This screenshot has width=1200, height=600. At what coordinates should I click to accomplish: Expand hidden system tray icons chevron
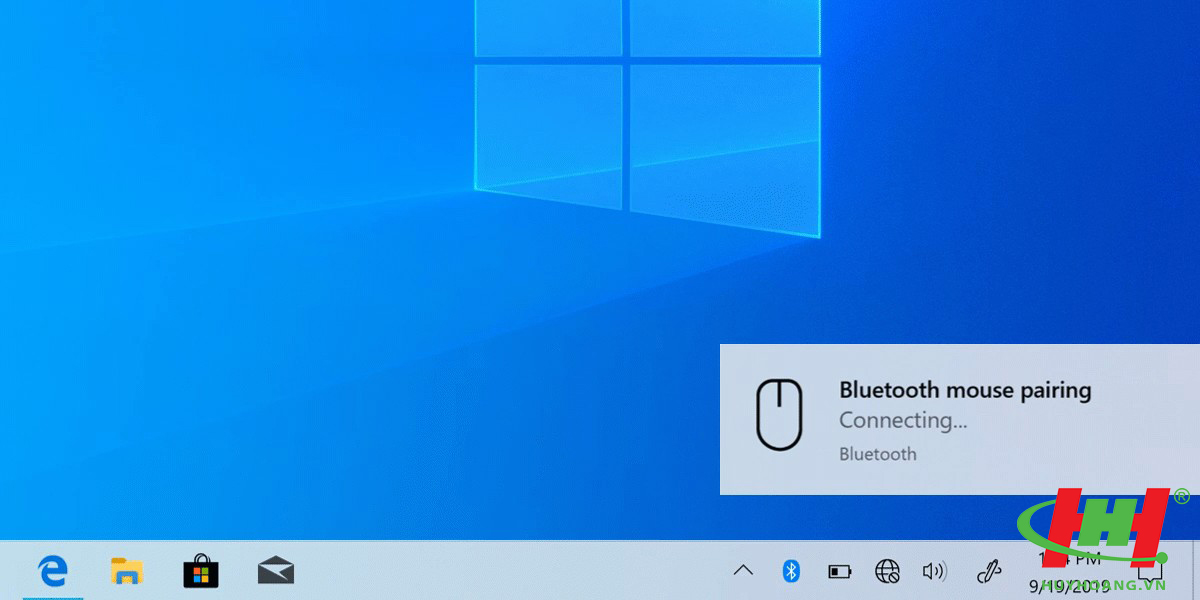point(743,571)
